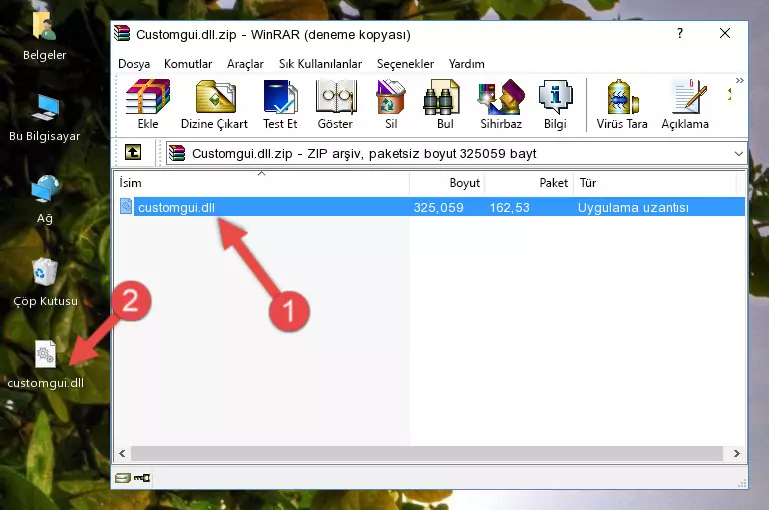Open the Bul (Find) binoculars tool
The height and width of the screenshot is (510, 769).
click(x=444, y=104)
